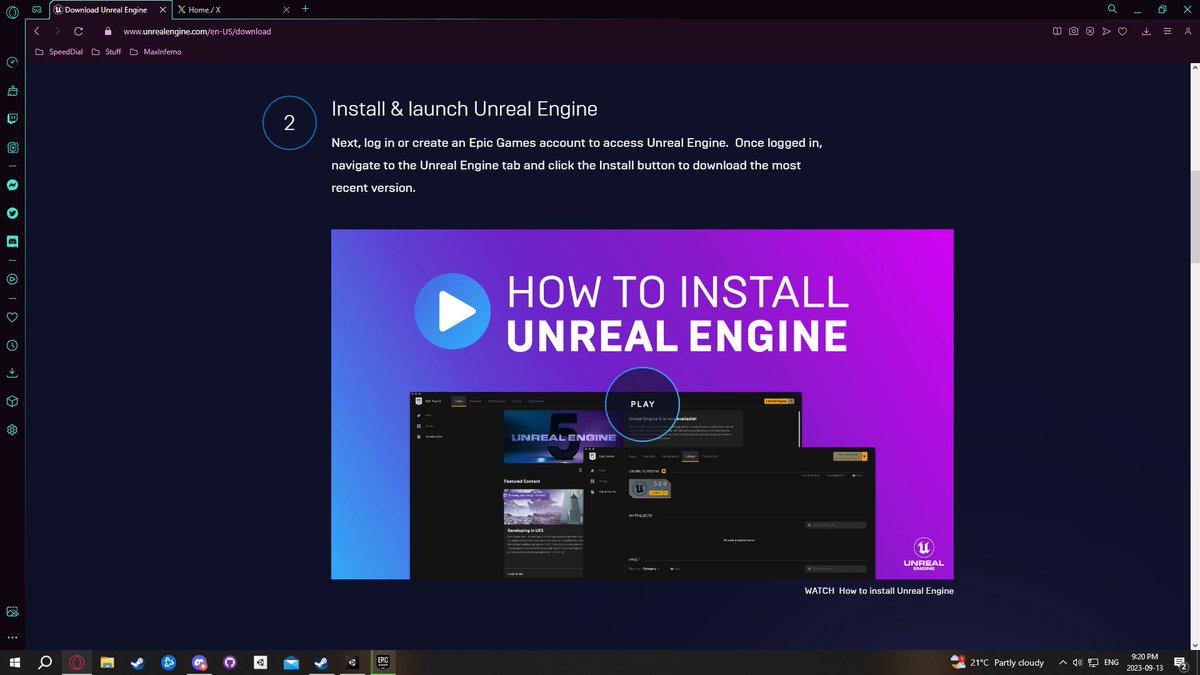Click Install & launch Unreal Engine heading
Viewport: 1200px width, 675px height.
pos(464,108)
